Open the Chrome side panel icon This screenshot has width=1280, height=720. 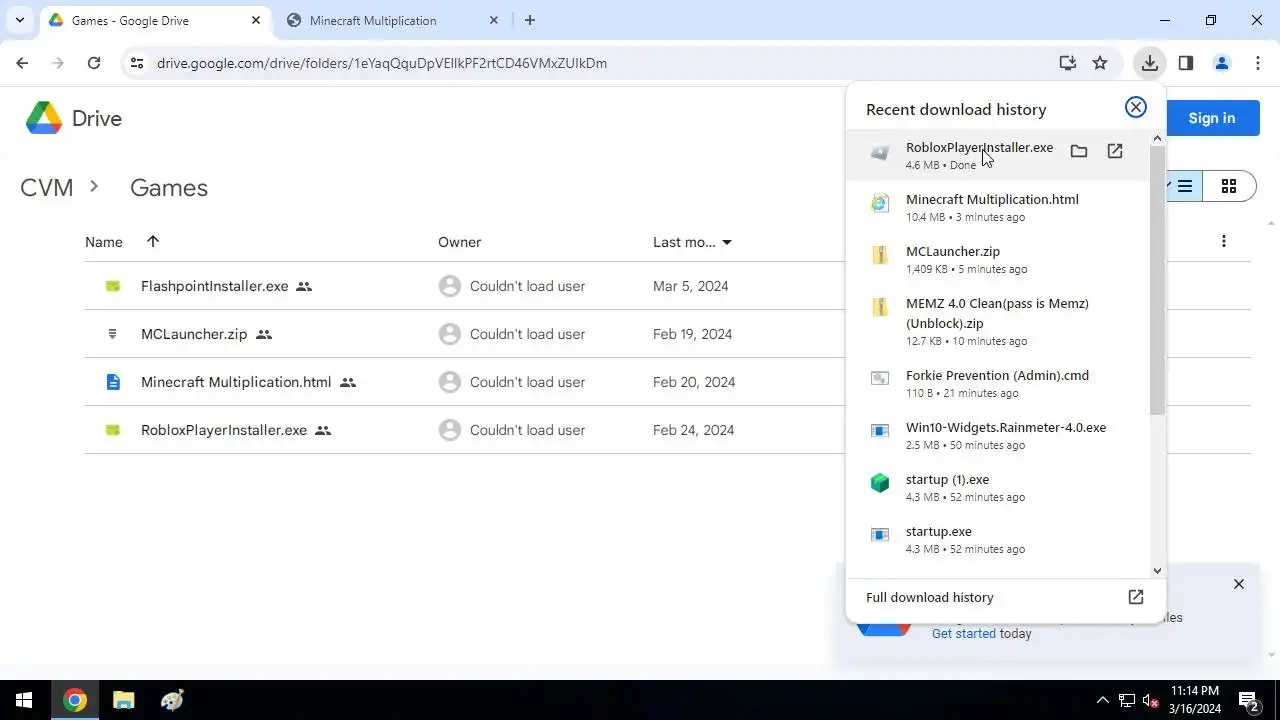[1186, 63]
